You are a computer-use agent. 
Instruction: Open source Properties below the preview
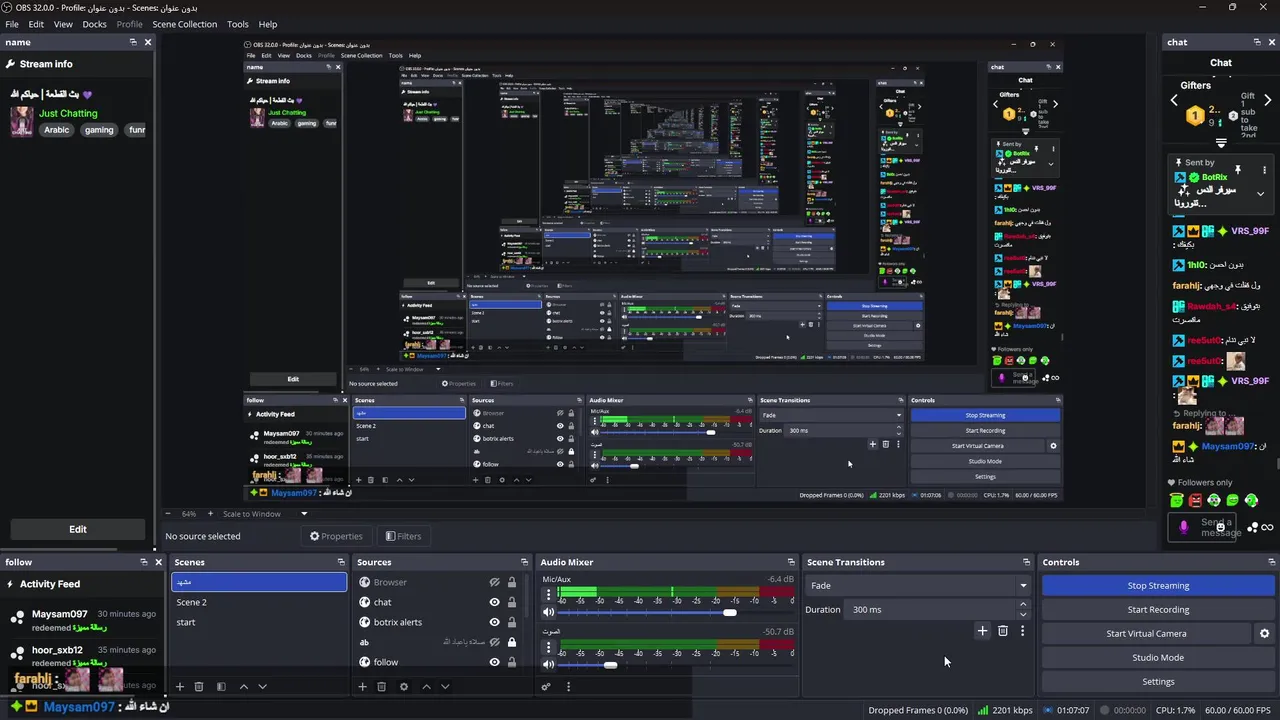click(x=336, y=536)
